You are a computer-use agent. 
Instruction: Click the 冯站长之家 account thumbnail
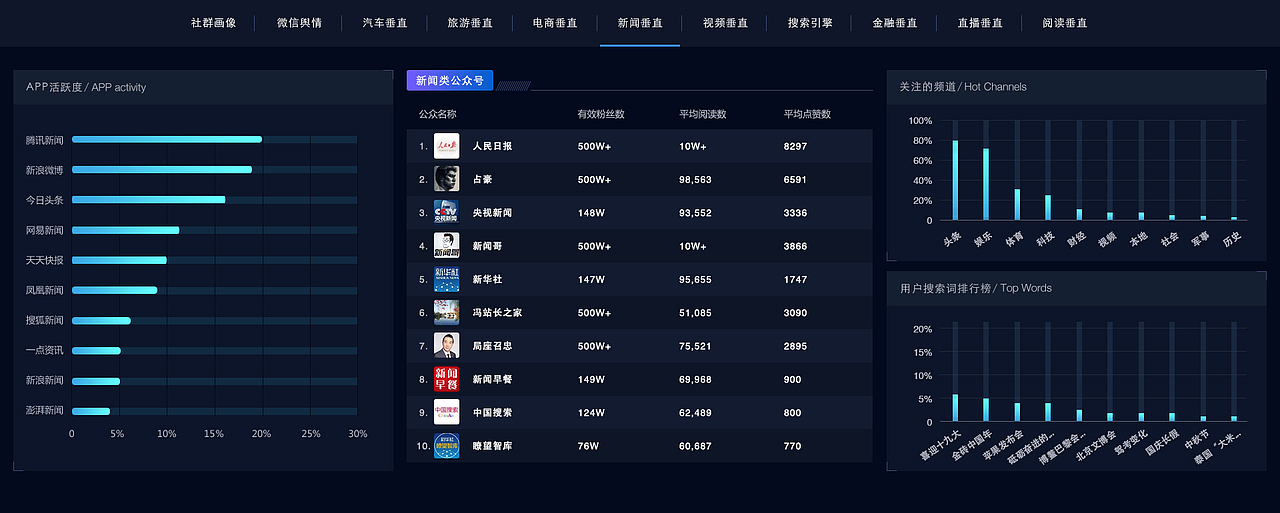point(446,312)
